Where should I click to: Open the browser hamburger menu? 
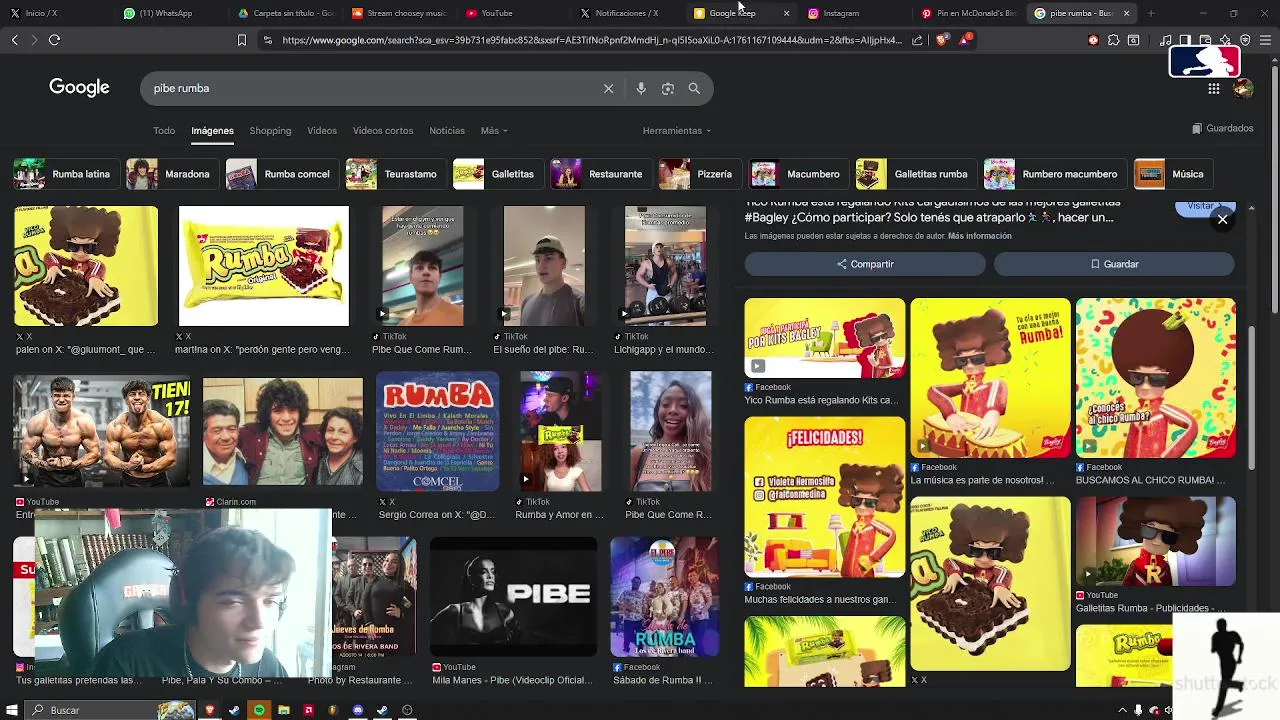(1265, 40)
